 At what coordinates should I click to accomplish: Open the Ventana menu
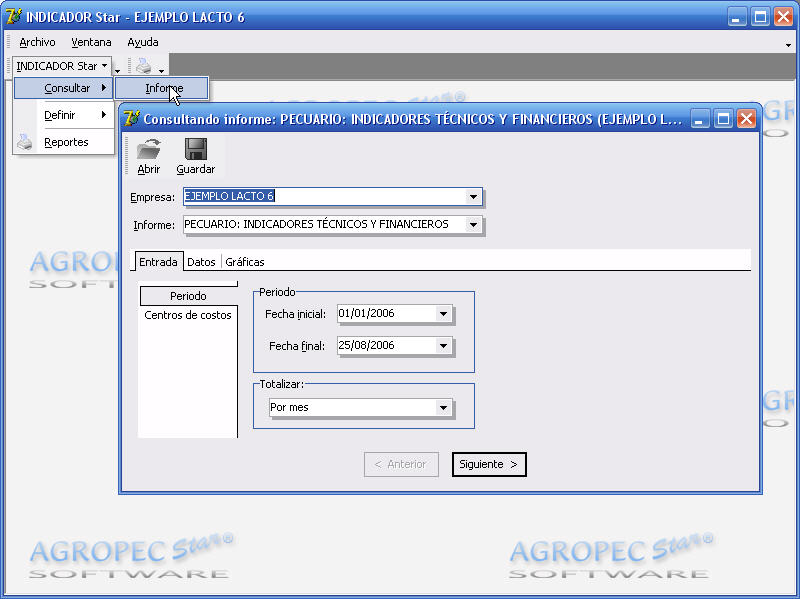tap(91, 42)
